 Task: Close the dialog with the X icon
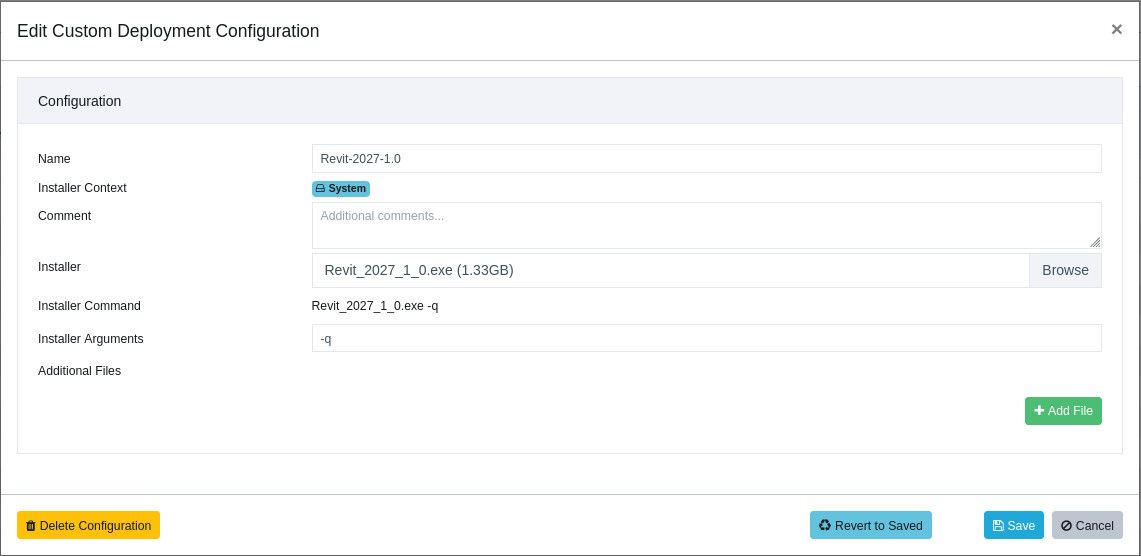[x=1116, y=29]
